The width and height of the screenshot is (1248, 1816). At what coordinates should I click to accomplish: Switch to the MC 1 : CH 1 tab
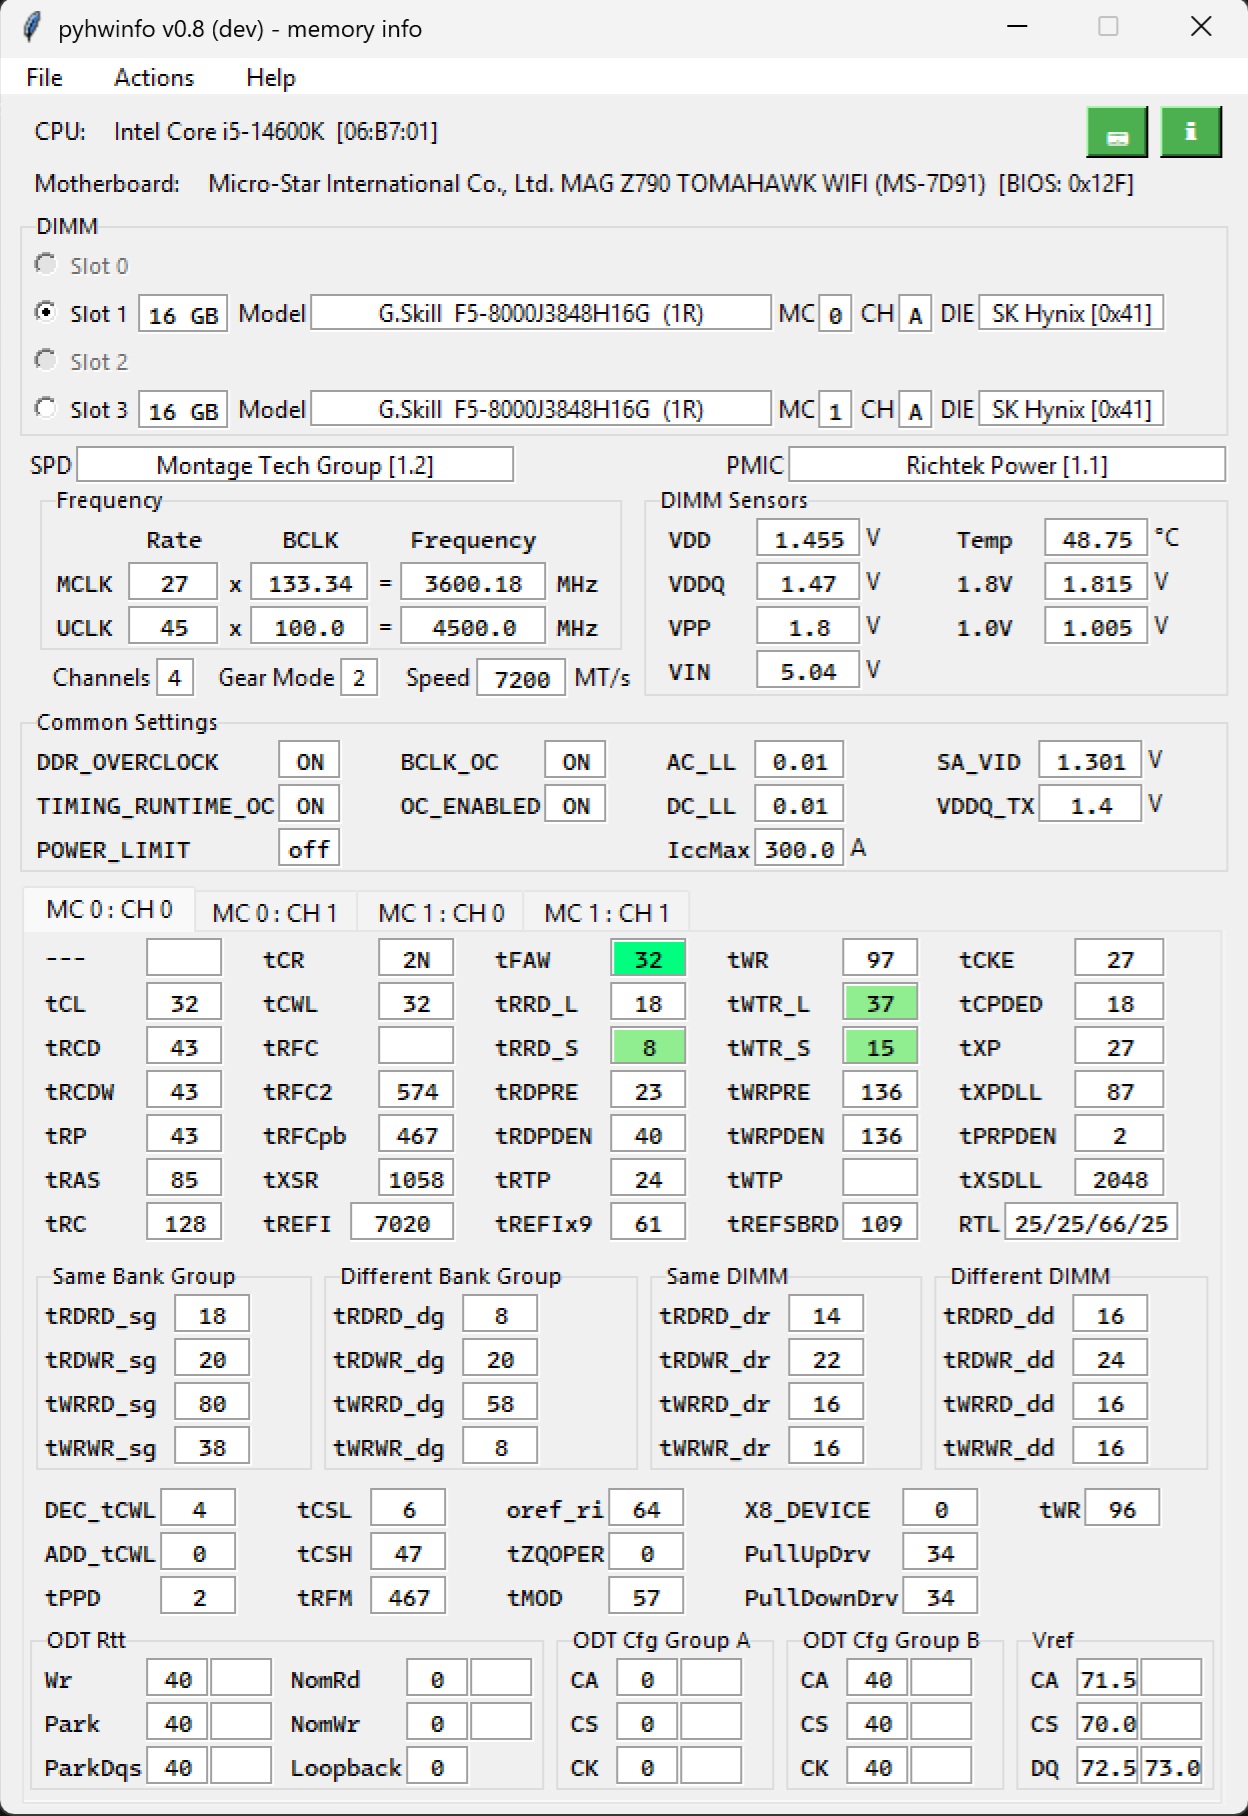[606, 913]
